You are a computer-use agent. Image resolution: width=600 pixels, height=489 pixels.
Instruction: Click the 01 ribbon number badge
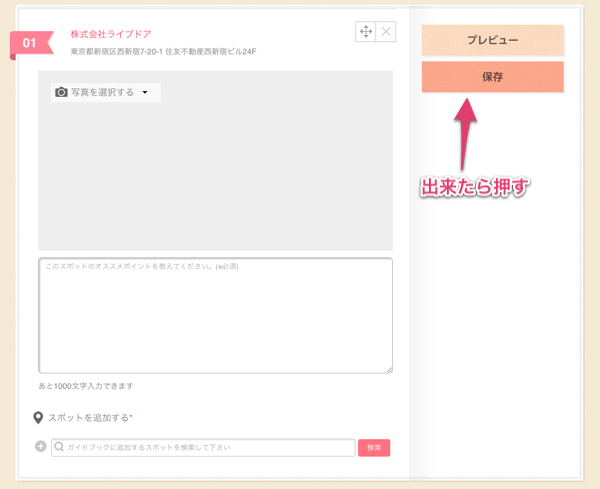pos(31,43)
